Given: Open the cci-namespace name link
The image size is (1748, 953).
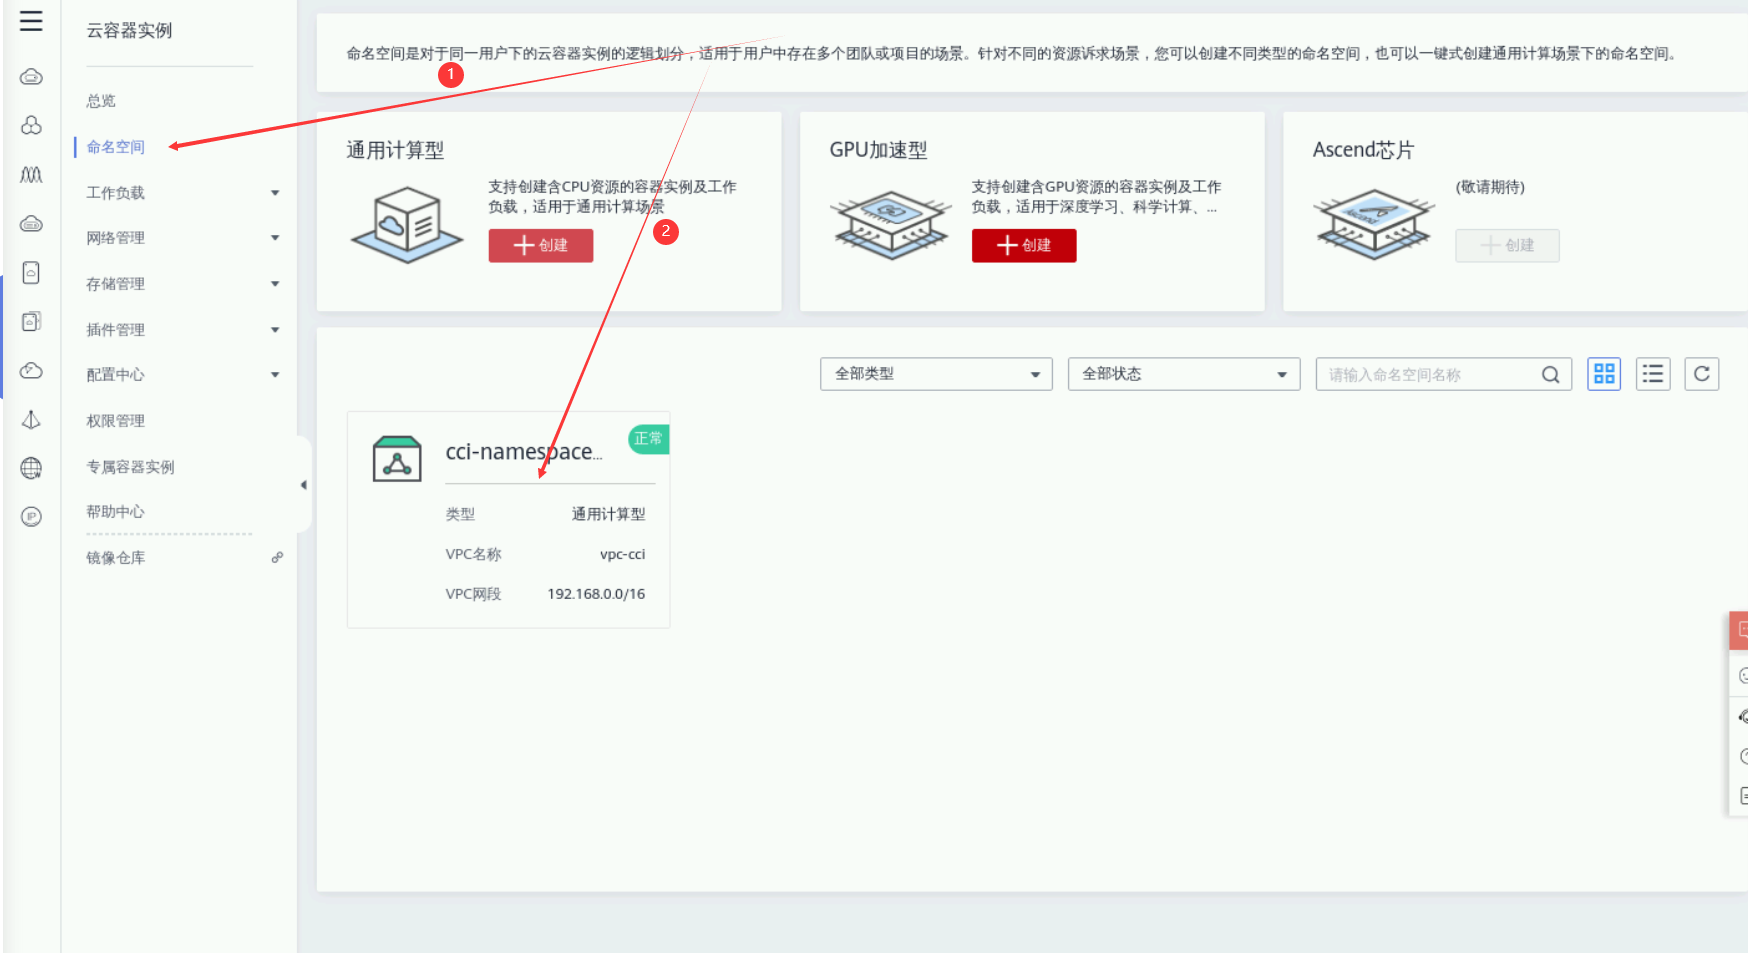Looking at the screenshot, I should pos(524,452).
